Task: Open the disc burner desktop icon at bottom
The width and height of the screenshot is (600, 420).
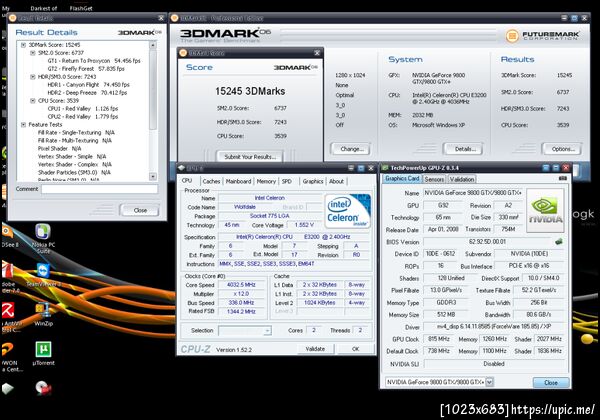Action: coord(43,387)
